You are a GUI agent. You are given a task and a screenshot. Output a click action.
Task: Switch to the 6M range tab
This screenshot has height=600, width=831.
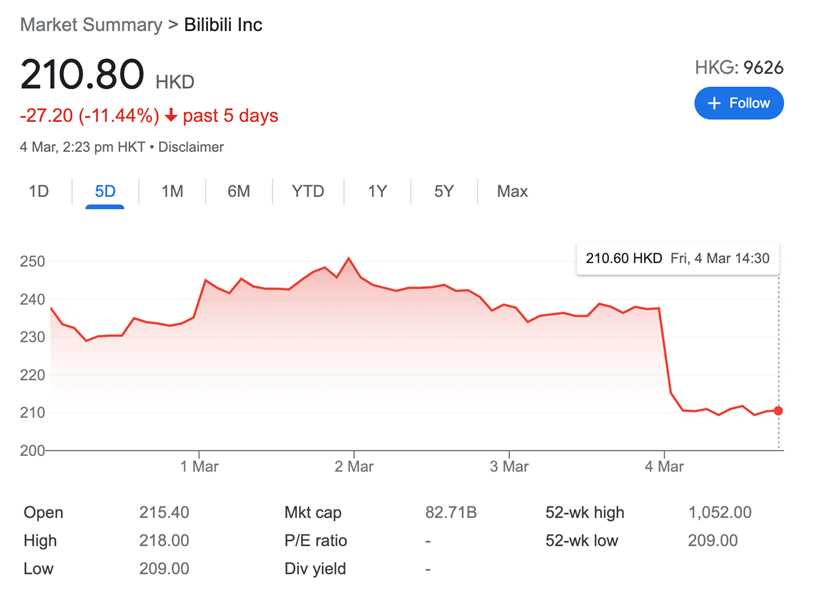click(239, 191)
